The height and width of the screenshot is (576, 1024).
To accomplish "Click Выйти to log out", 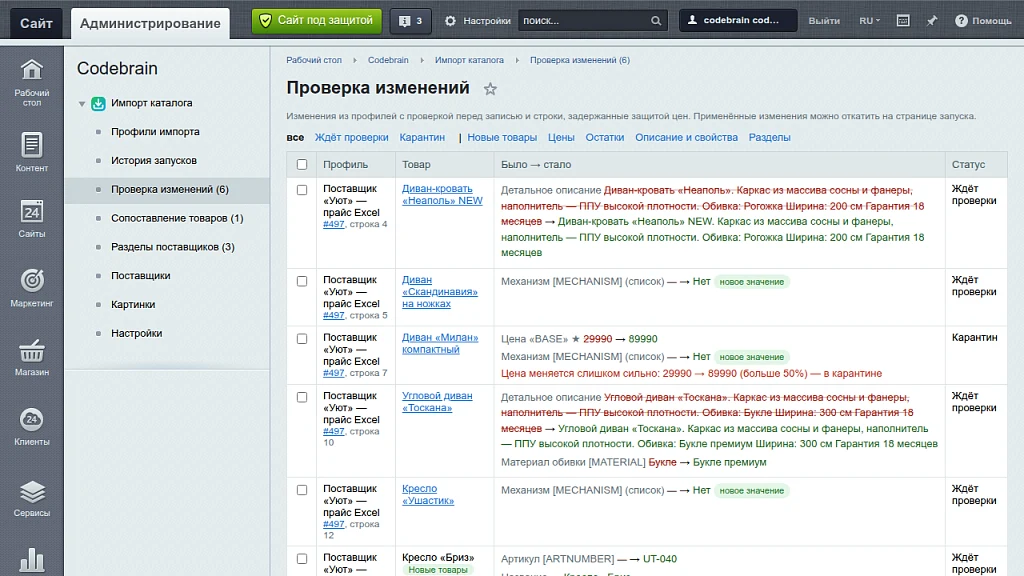I will 824,21.
